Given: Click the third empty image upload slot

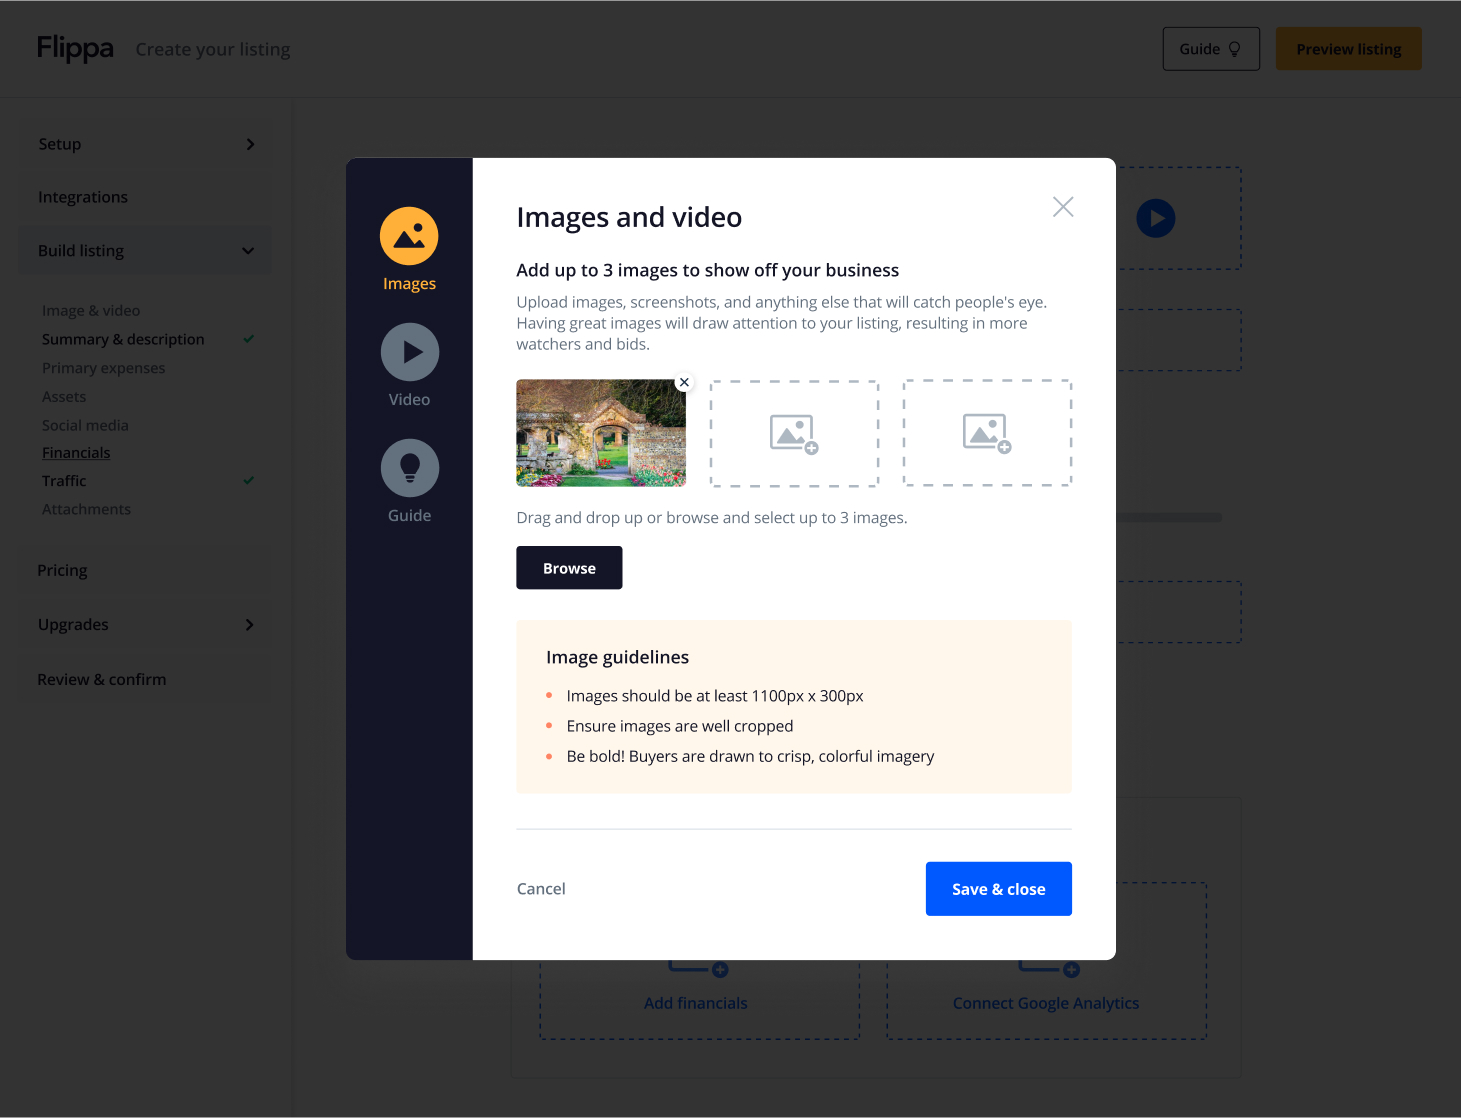Looking at the screenshot, I should [987, 433].
